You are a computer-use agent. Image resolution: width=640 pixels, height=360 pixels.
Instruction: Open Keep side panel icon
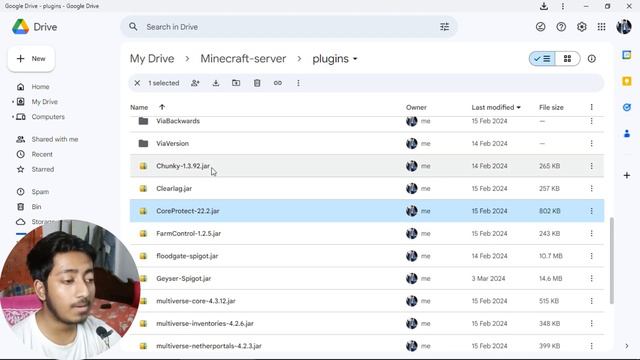[x=627, y=81]
